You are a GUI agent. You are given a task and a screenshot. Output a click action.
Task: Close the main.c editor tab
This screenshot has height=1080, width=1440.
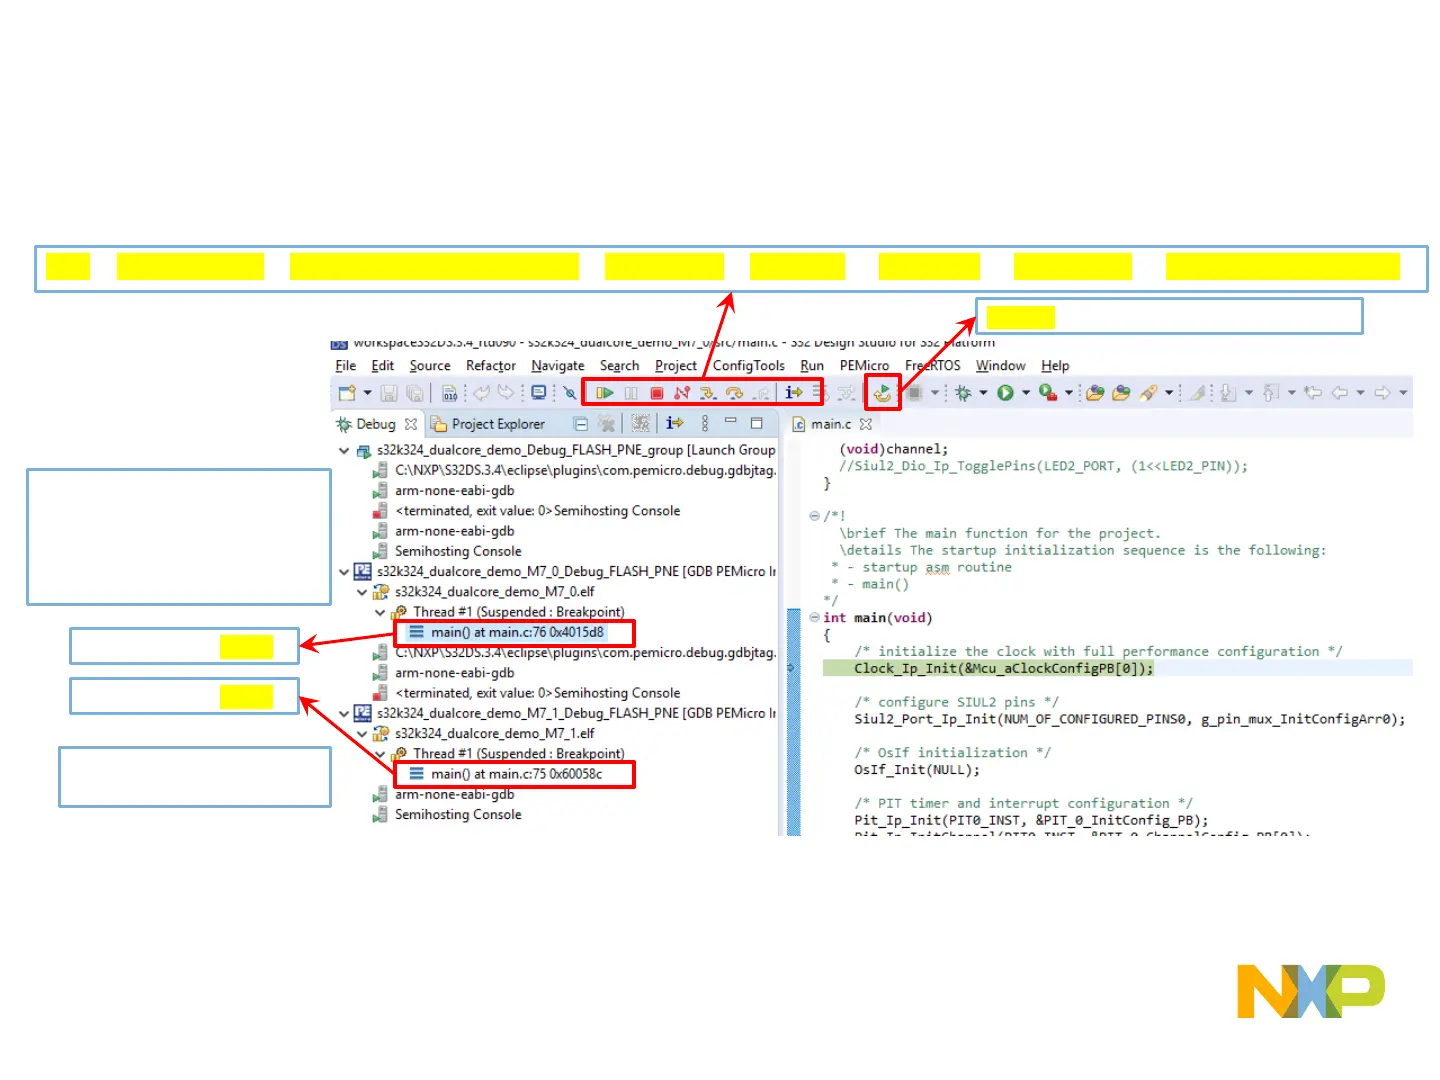[x=866, y=424]
